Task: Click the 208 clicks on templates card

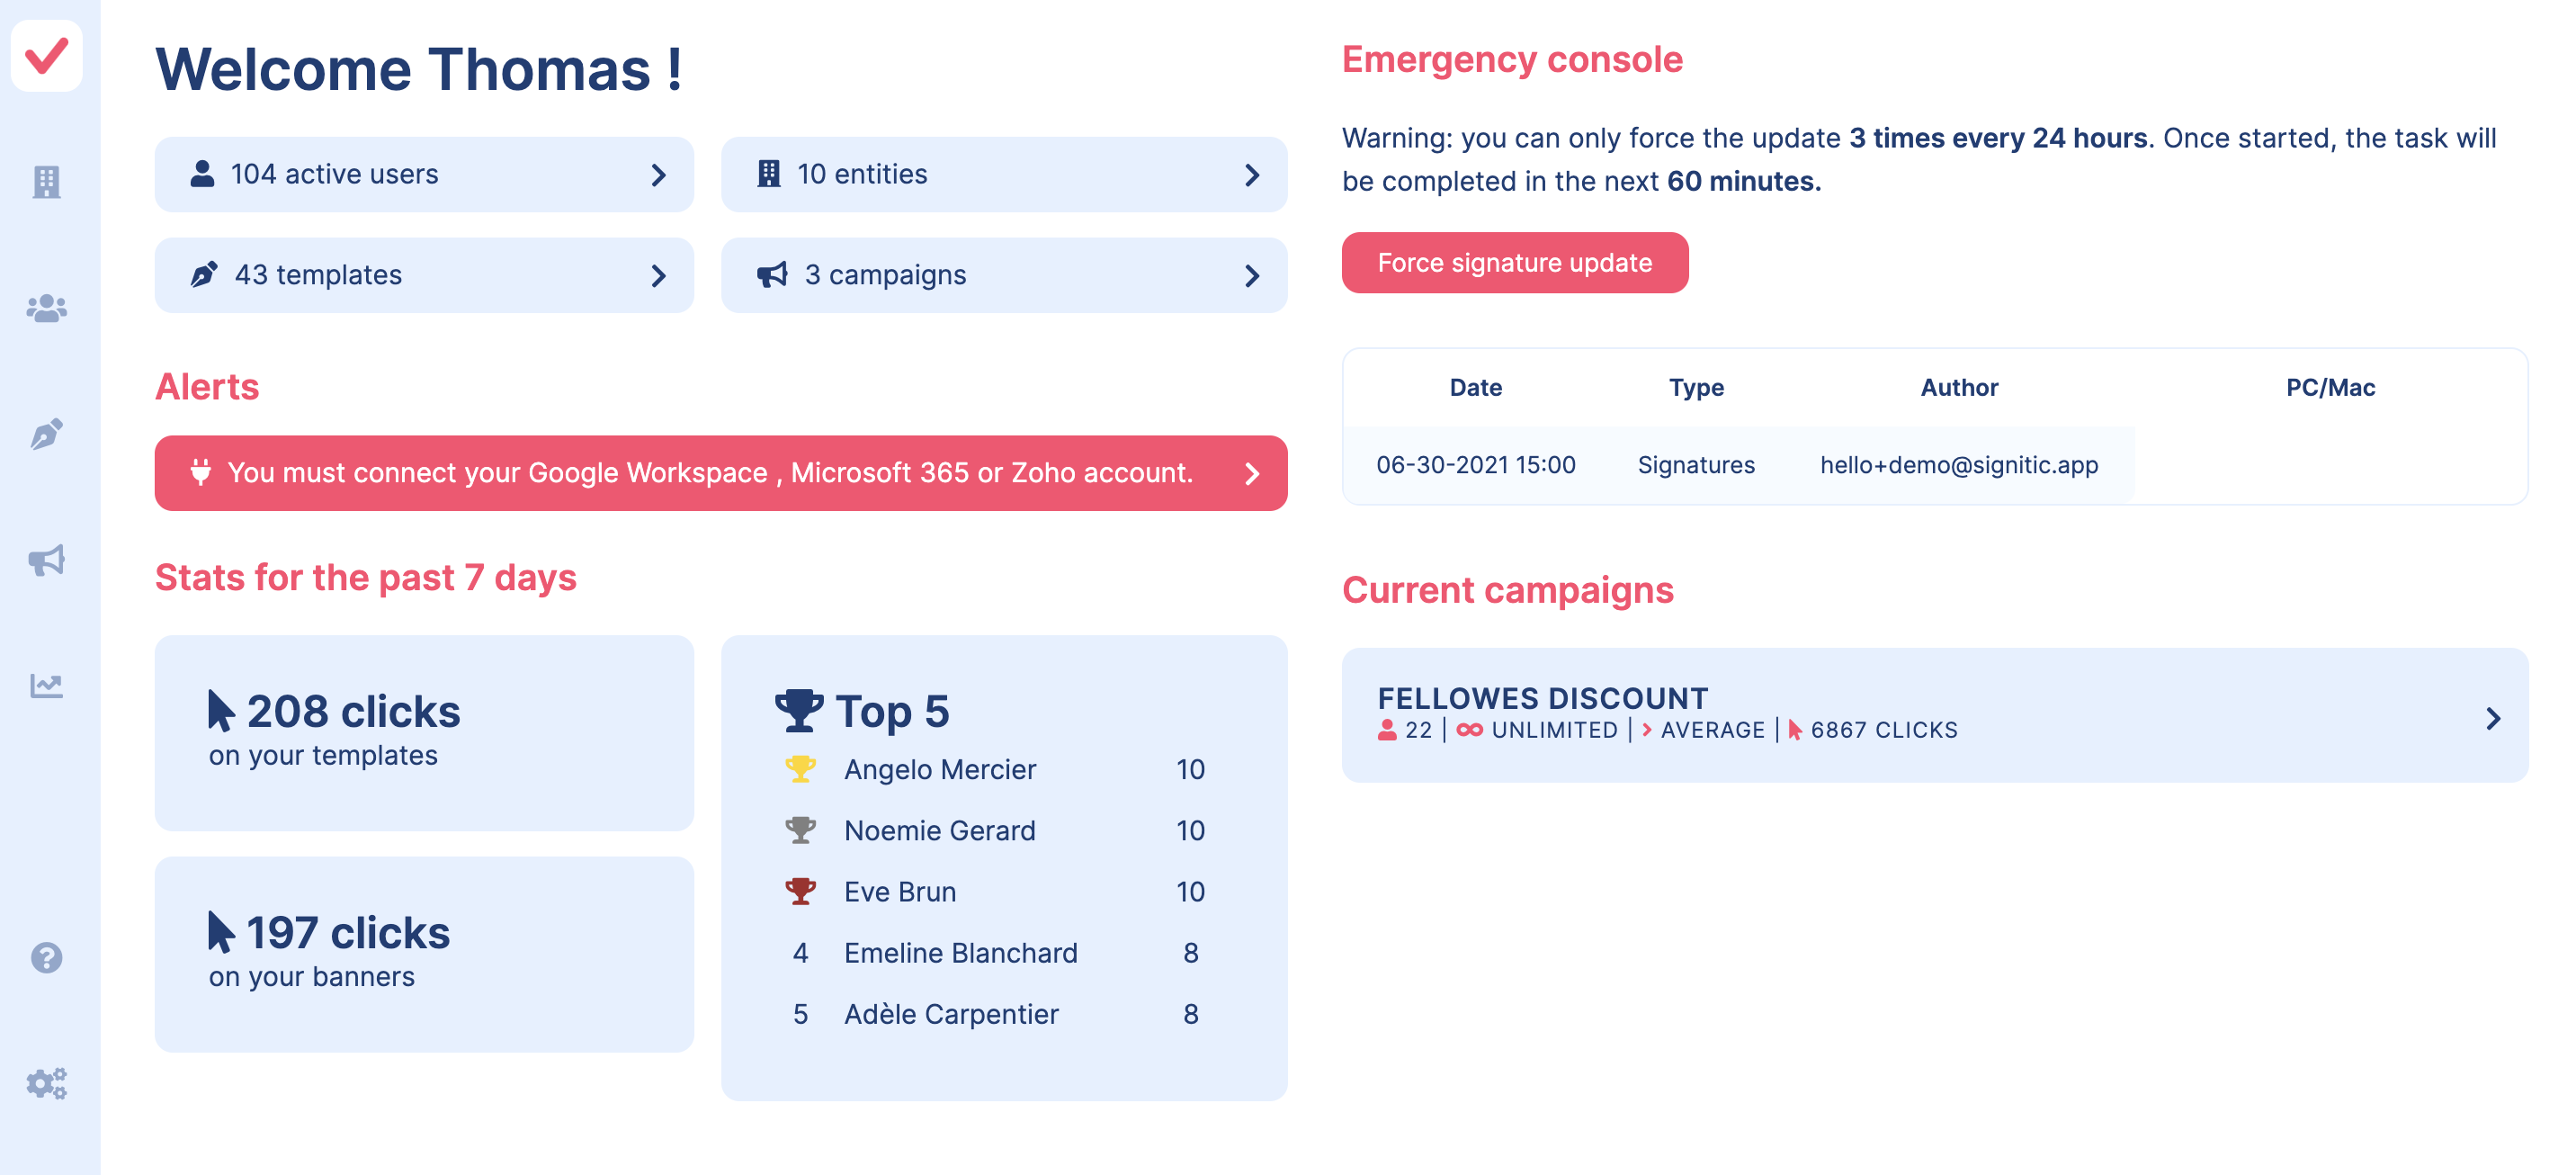Action: (424, 732)
